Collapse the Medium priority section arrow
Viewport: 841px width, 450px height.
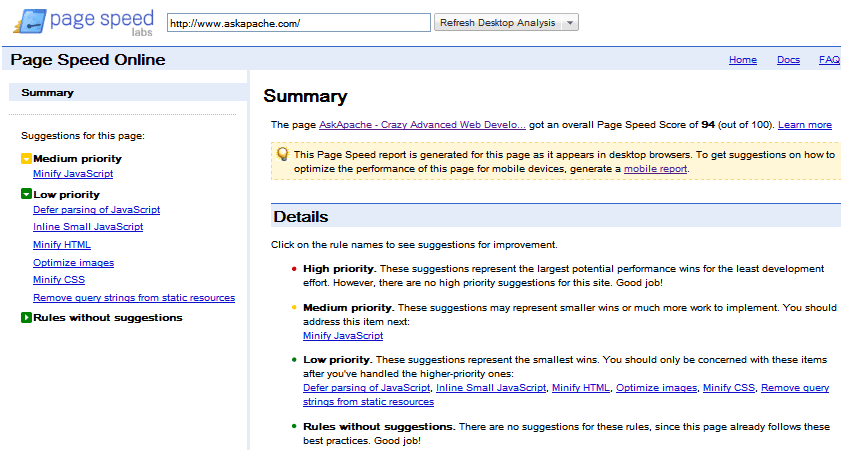(26, 159)
